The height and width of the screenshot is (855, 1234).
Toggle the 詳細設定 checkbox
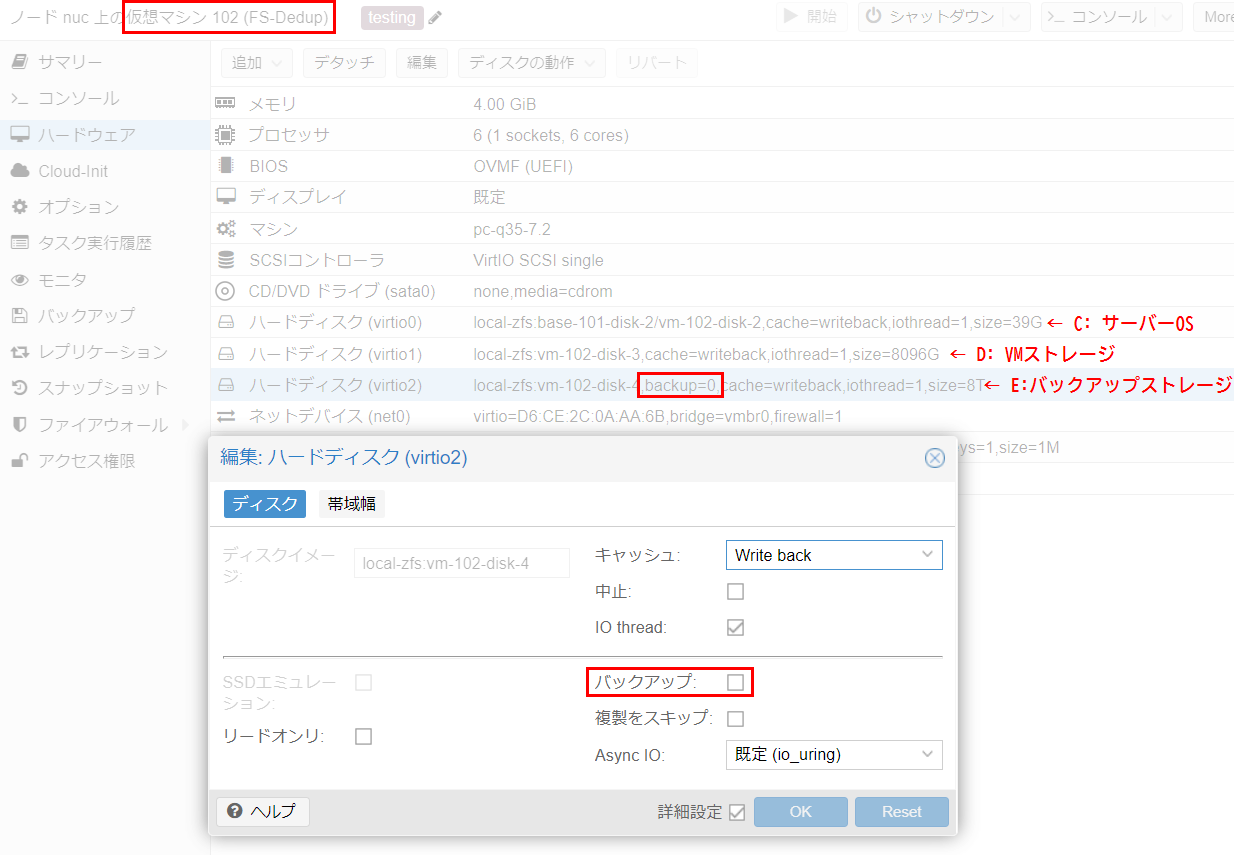tap(737, 812)
